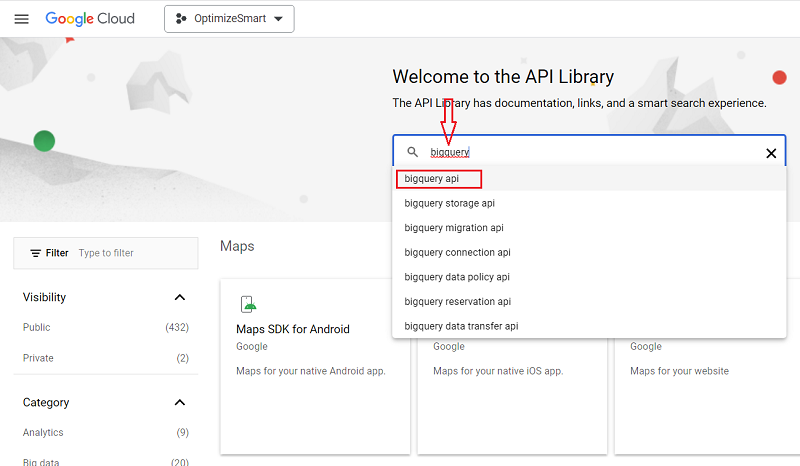Click the Maps SDK for Android icon
Screen dimensions: 800x466
(248, 304)
